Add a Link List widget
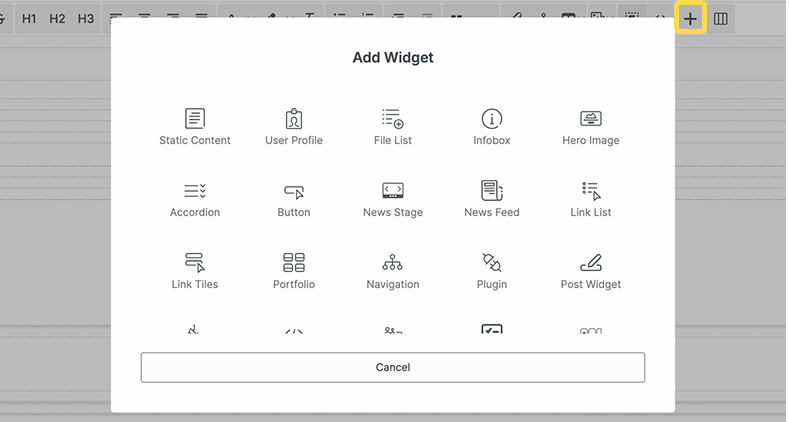The height and width of the screenshot is (422, 789). [x=591, y=199]
